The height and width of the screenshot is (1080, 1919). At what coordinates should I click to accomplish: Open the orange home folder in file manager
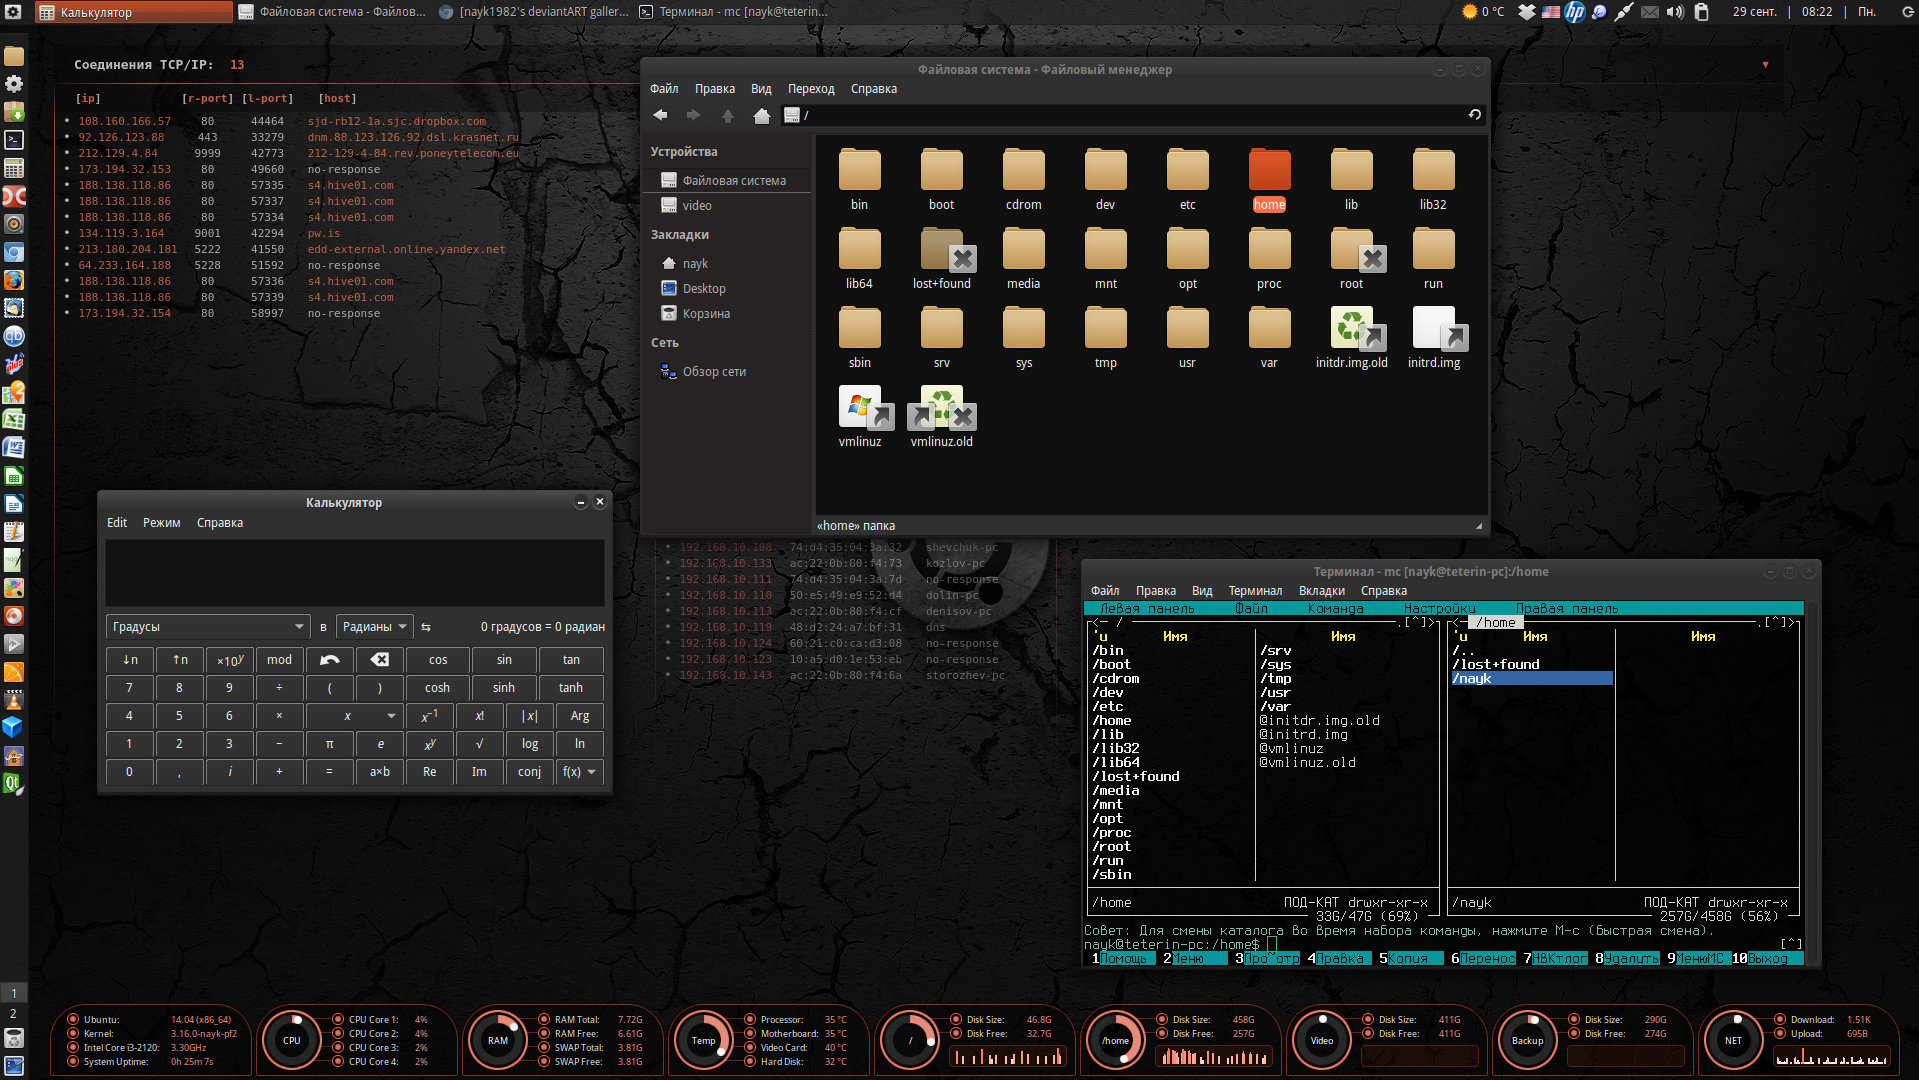(x=1269, y=170)
